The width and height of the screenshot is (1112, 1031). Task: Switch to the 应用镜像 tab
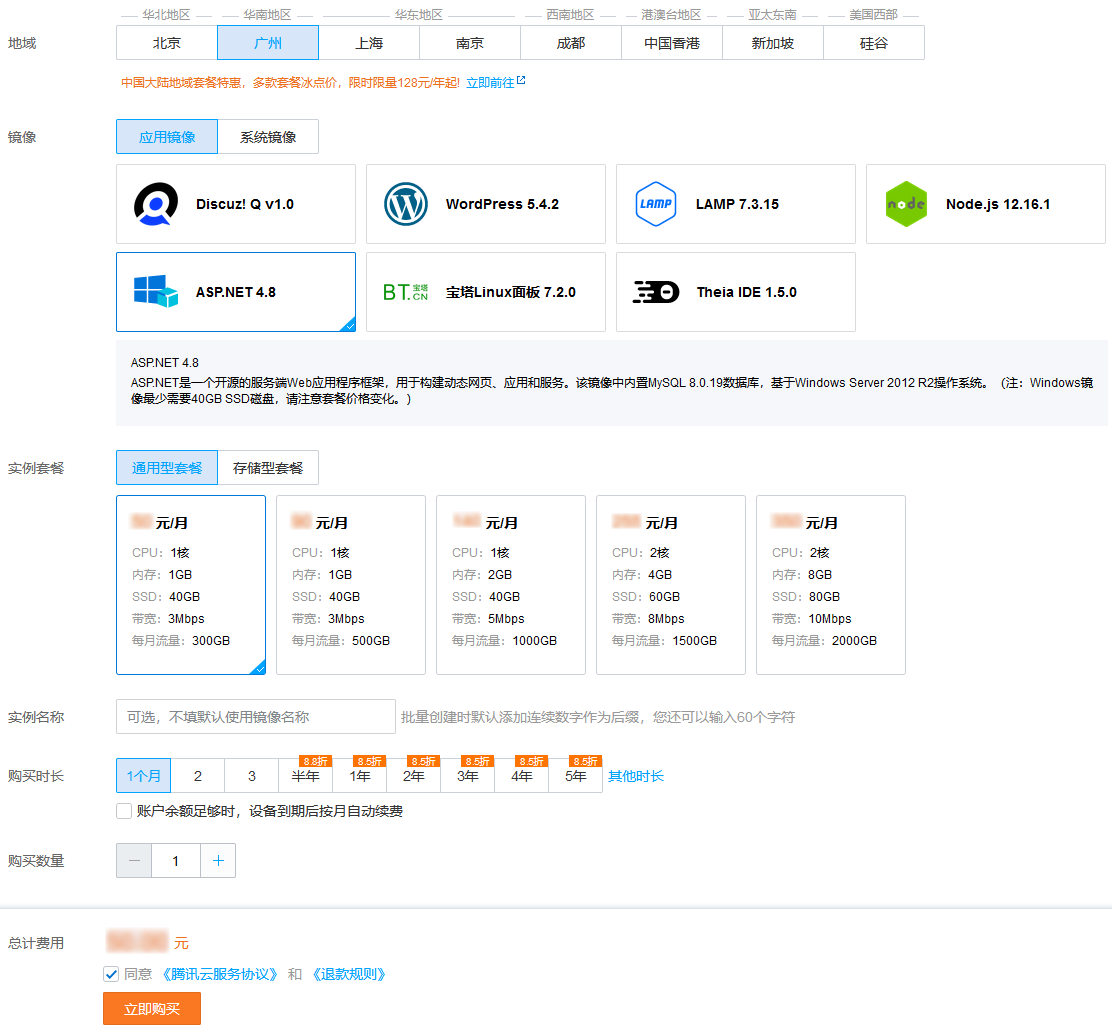click(167, 136)
